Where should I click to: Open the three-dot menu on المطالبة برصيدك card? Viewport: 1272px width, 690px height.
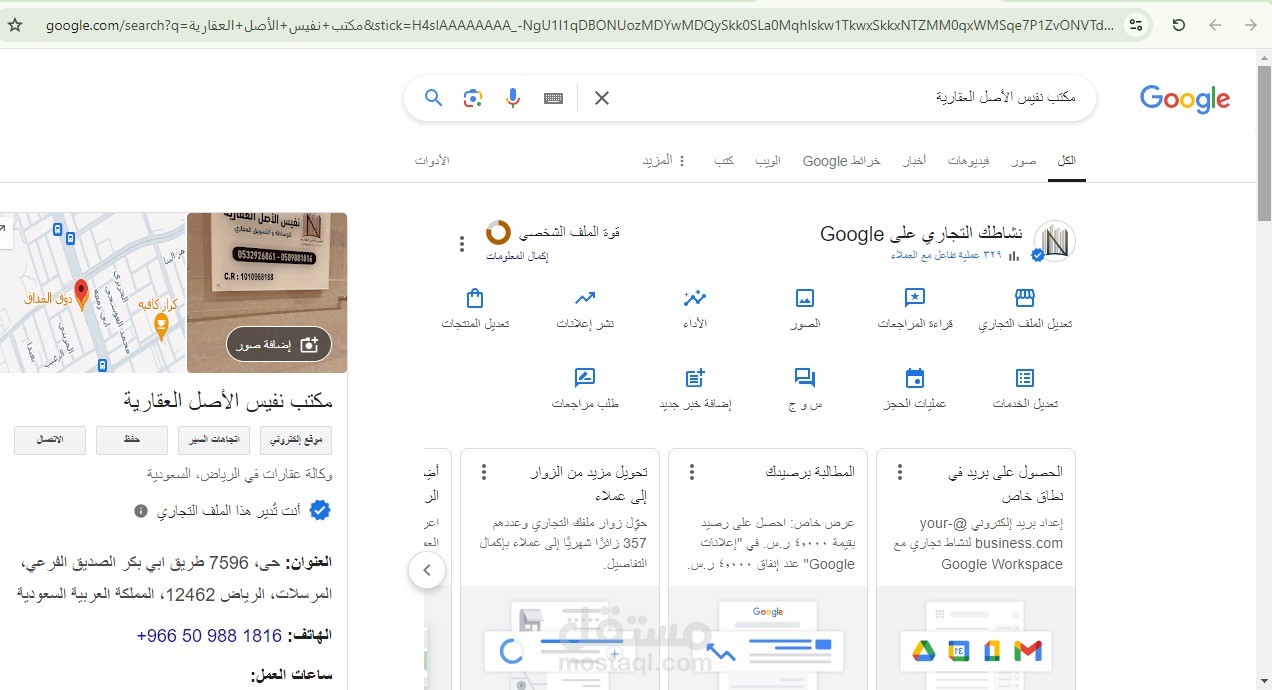click(x=692, y=472)
